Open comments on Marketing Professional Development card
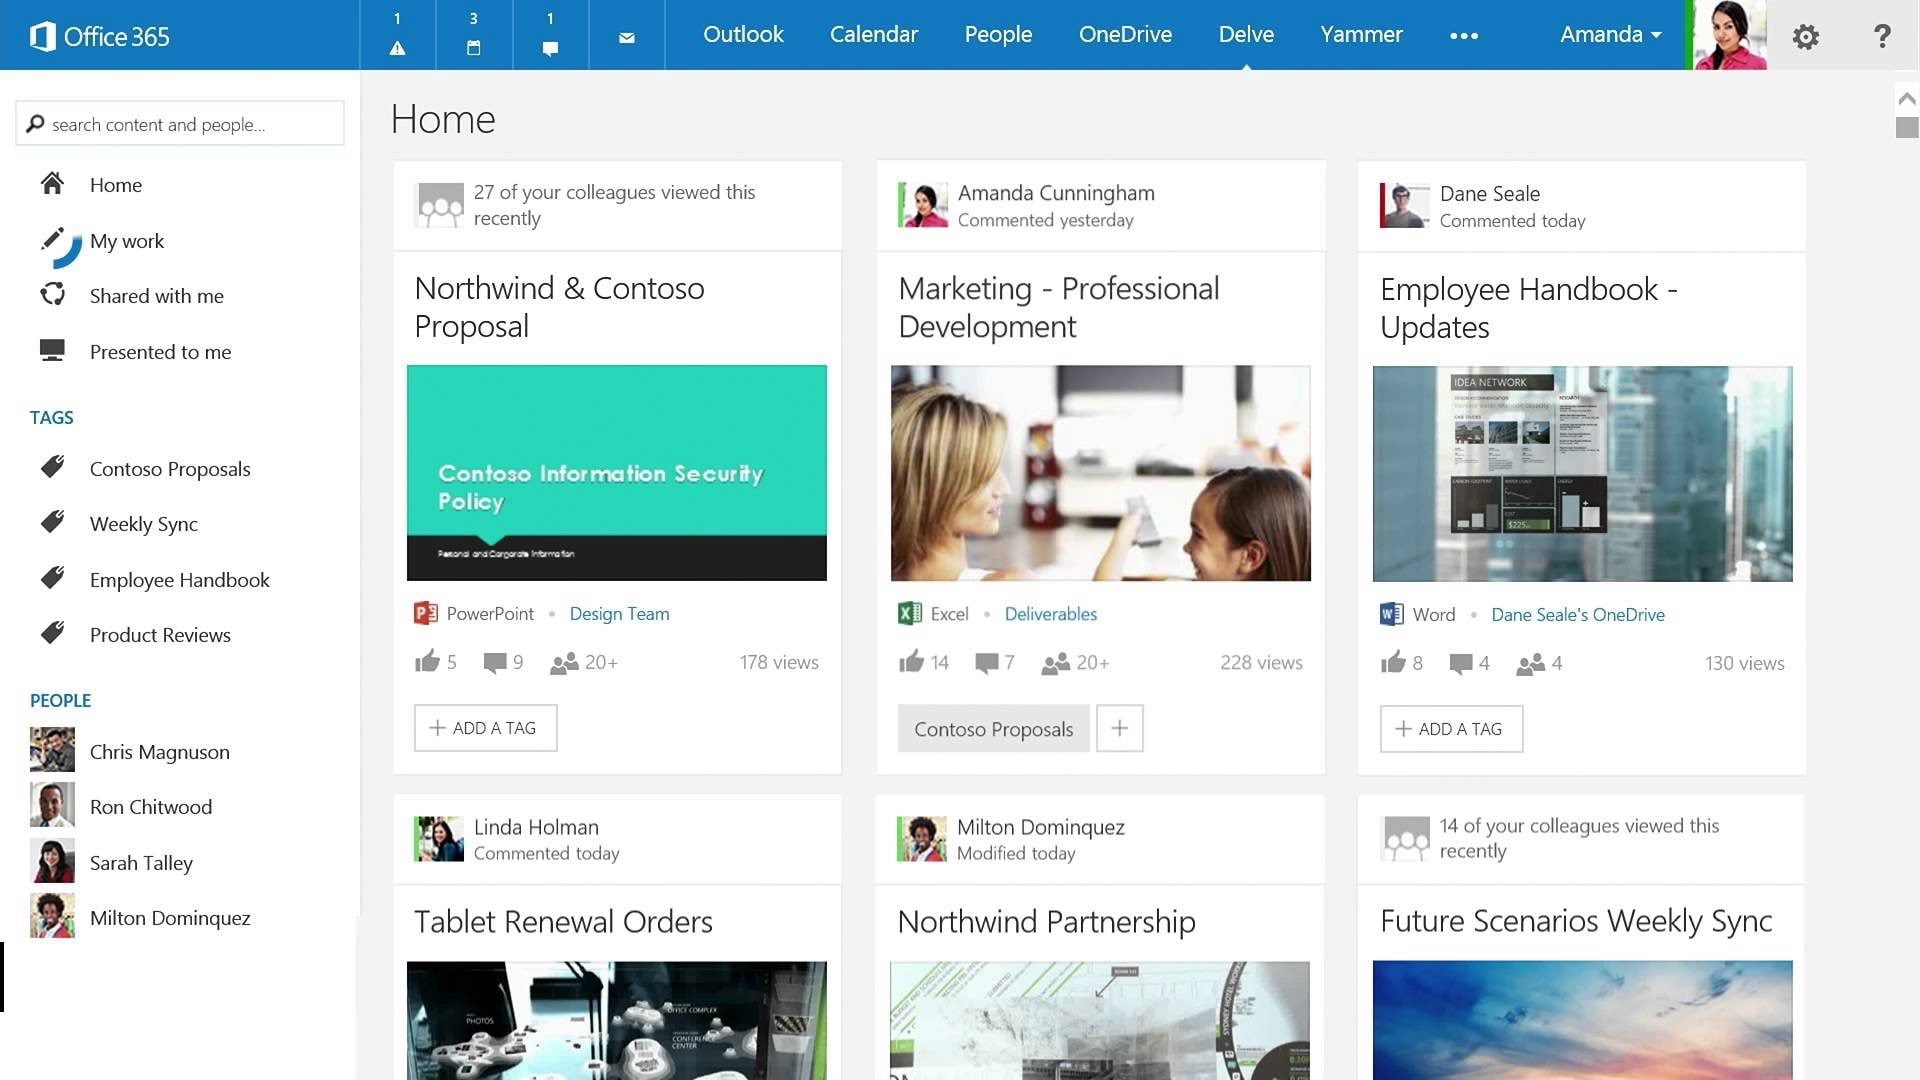 (x=986, y=662)
